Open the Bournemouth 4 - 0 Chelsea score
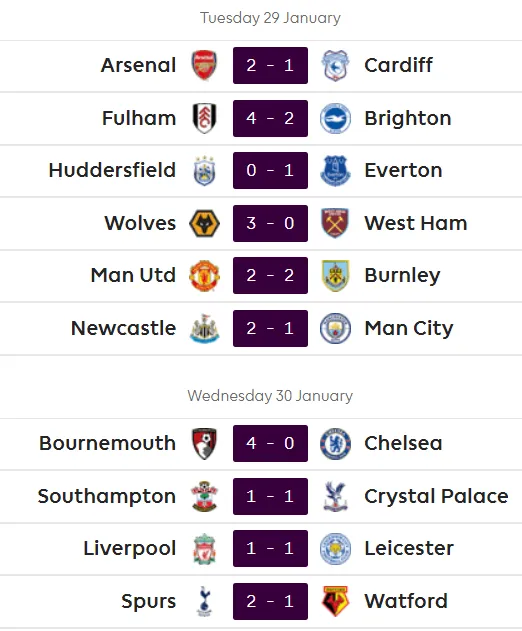 click(x=270, y=443)
